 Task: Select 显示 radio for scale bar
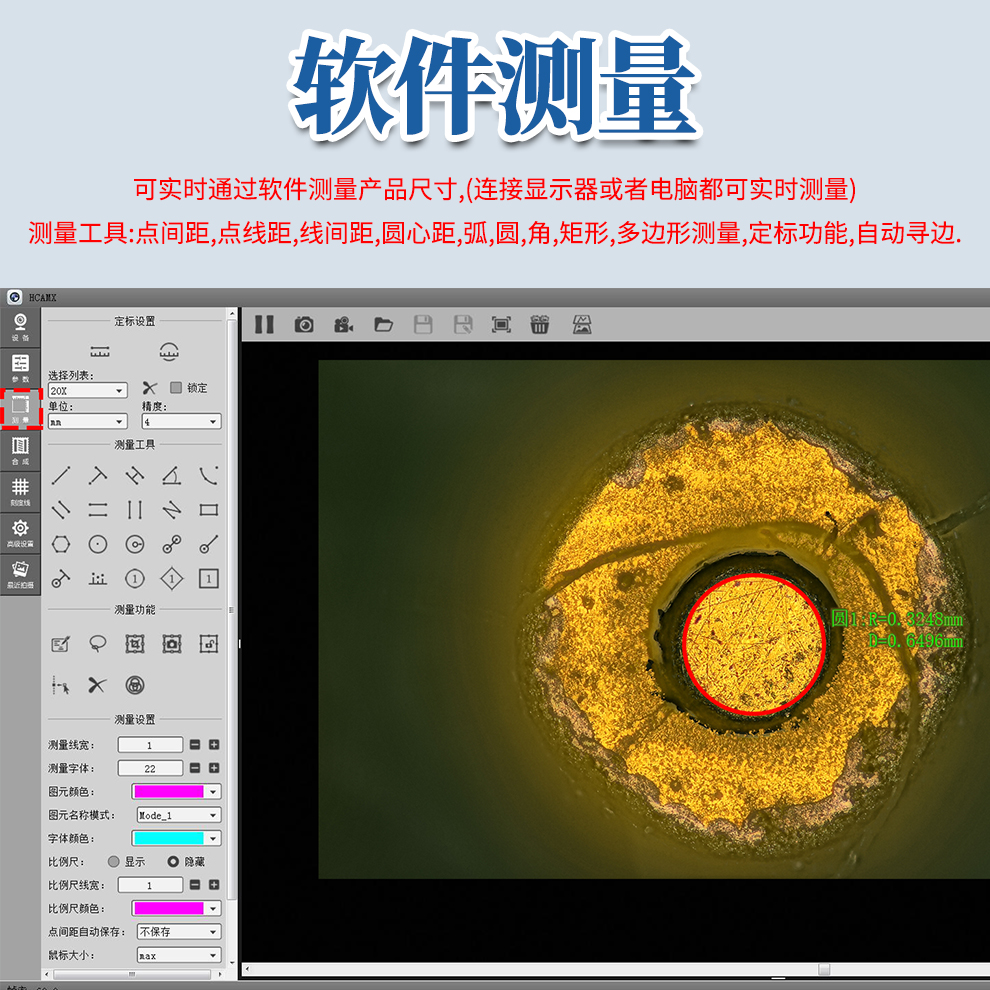[x=113, y=861]
